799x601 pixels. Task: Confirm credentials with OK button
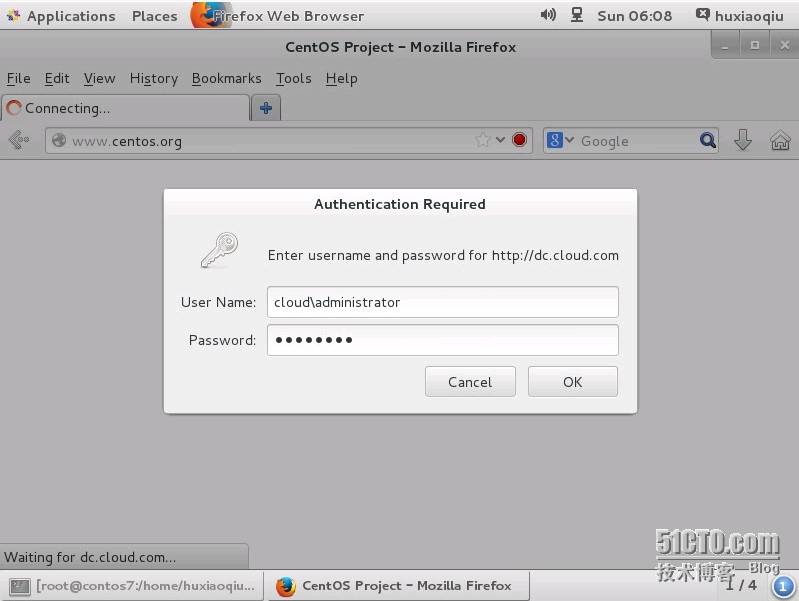[x=572, y=381]
